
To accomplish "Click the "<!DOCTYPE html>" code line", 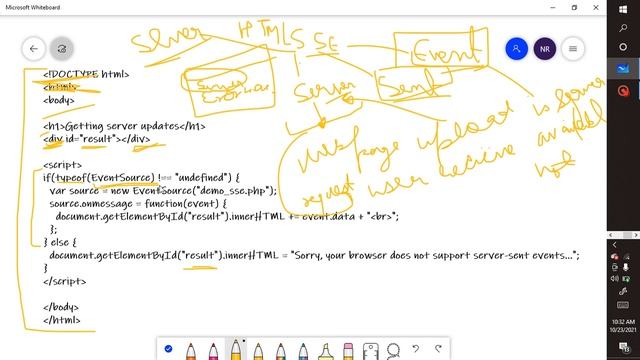I will (86, 74).
